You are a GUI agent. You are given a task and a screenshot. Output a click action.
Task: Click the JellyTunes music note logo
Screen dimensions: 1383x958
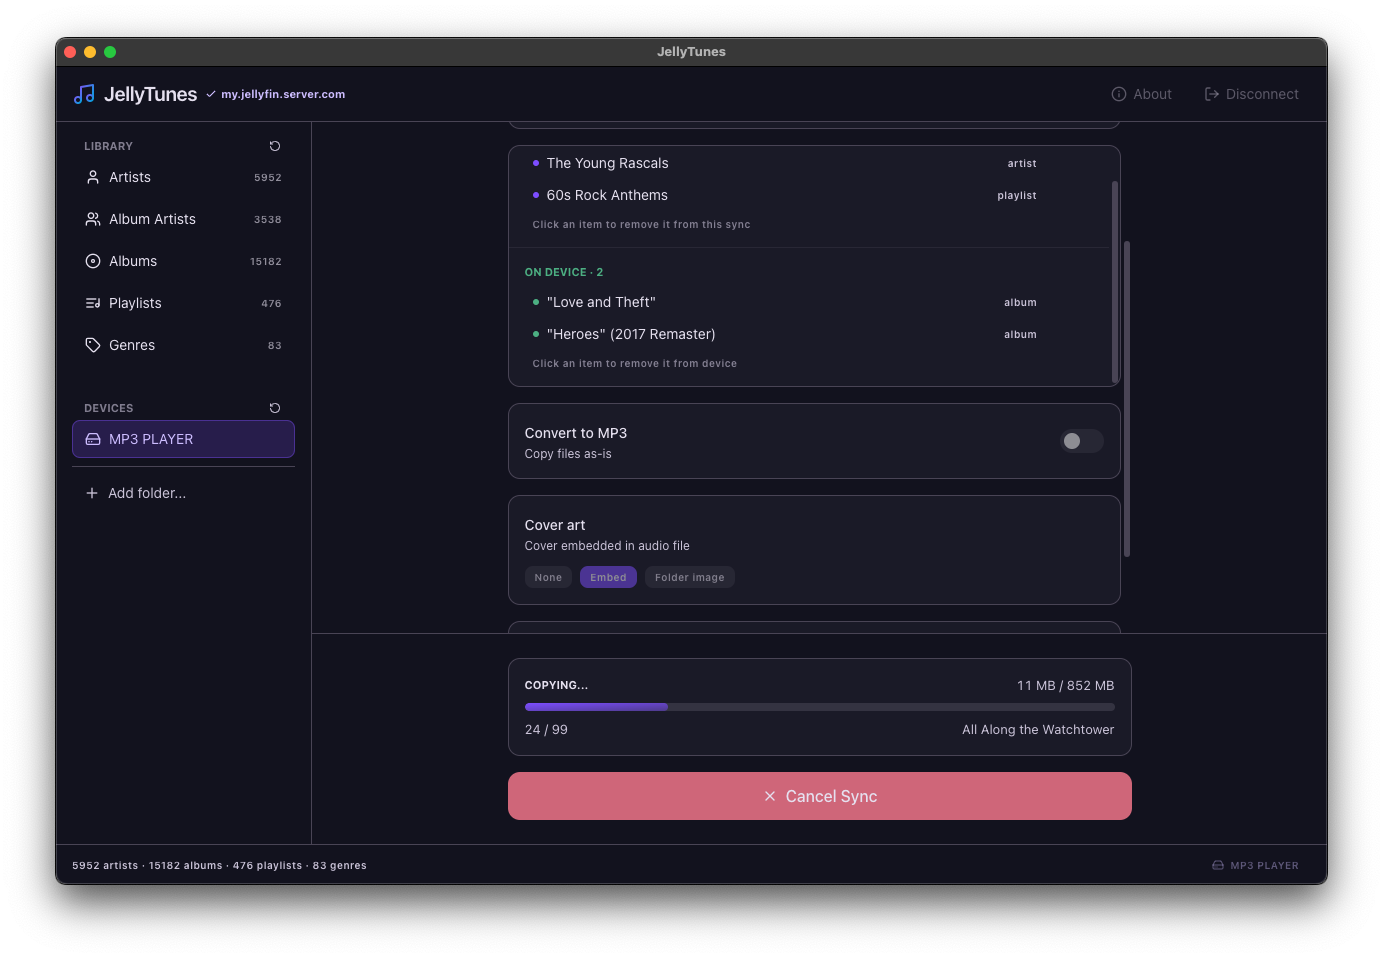(x=85, y=94)
